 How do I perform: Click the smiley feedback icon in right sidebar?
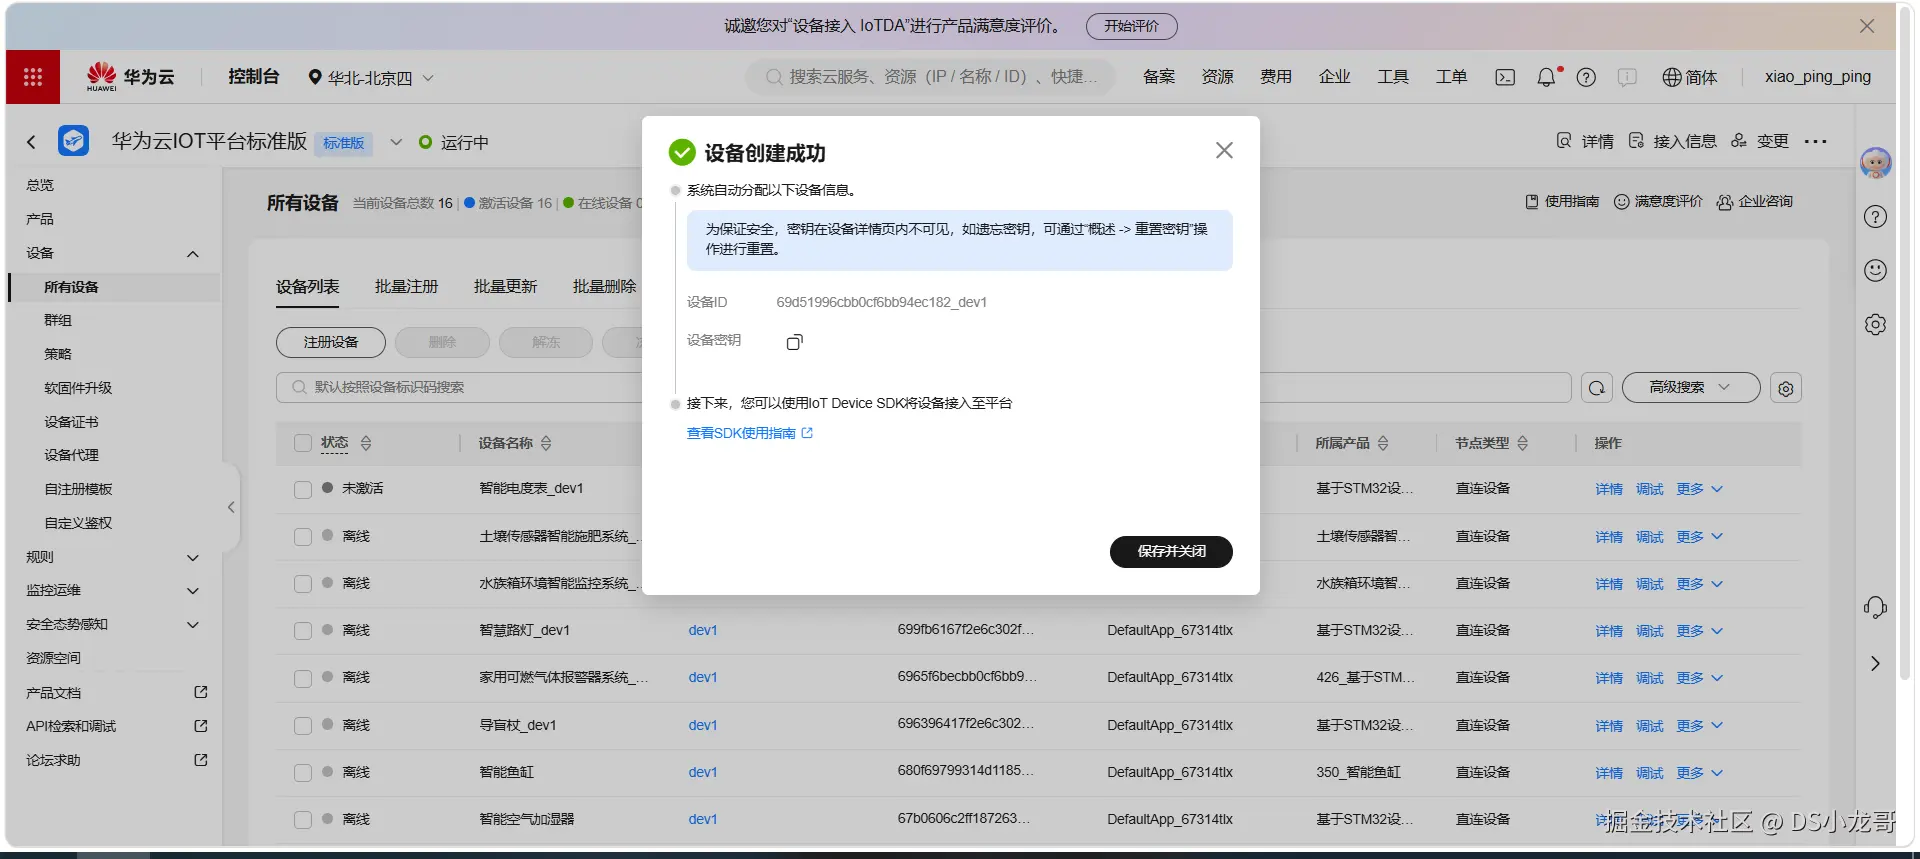(1875, 270)
